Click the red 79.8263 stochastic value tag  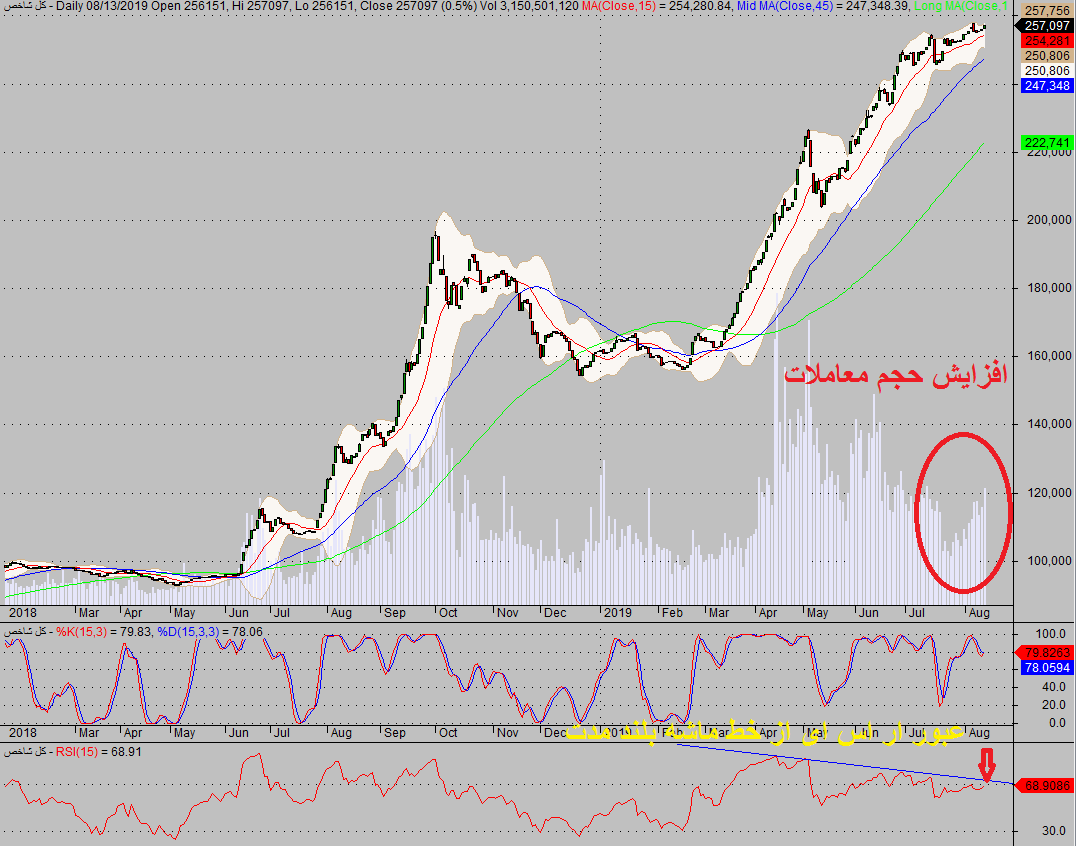pos(1044,653)
